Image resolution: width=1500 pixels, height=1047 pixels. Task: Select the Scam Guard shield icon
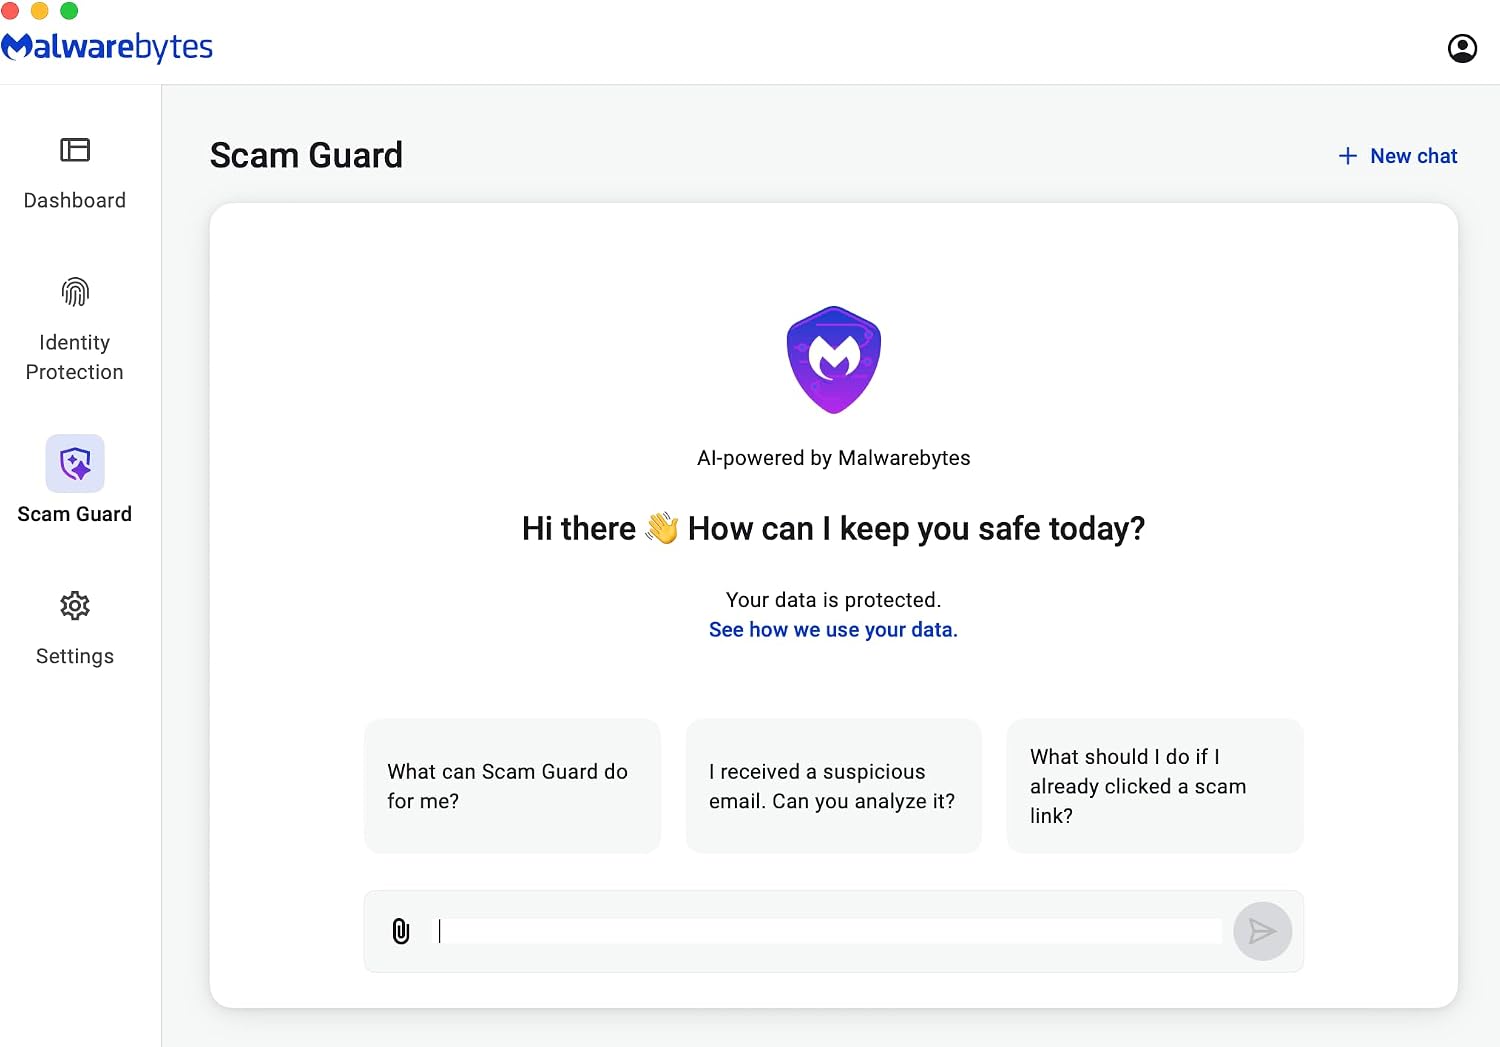point(75,463)
